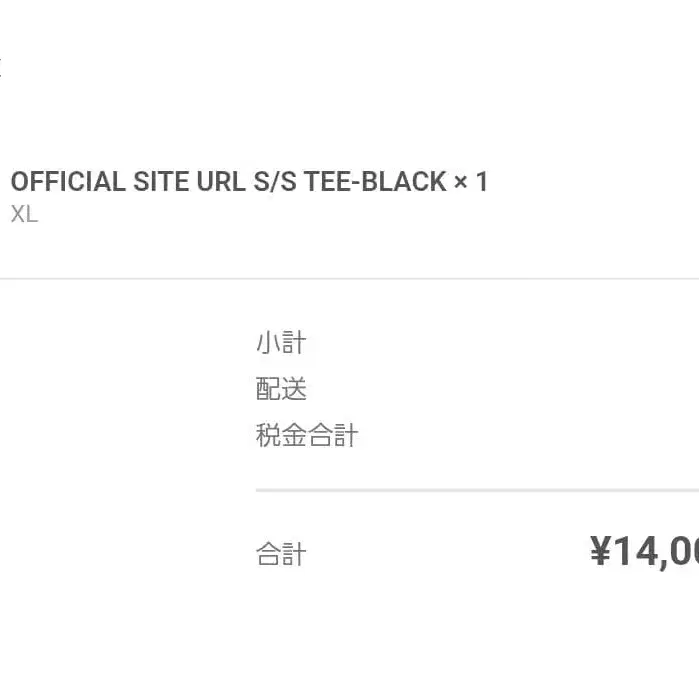Image resolution: width=699 pixels, height=699 pixels.
Task: Click the cut-off character at top-left edge
Action: pos(1,68)
